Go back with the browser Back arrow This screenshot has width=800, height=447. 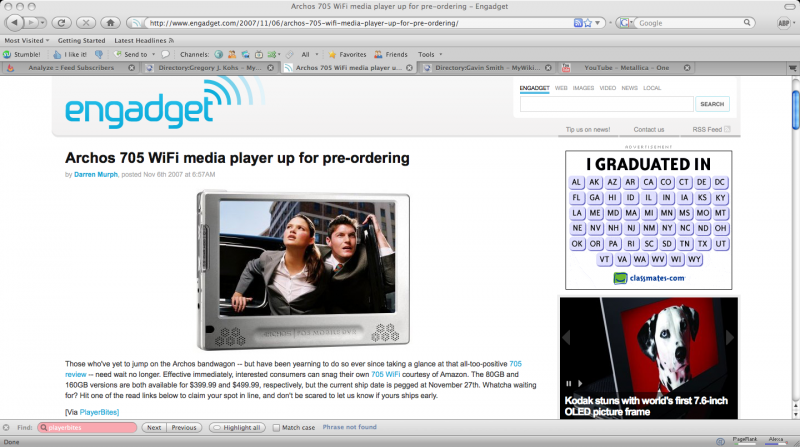point(14,22)
